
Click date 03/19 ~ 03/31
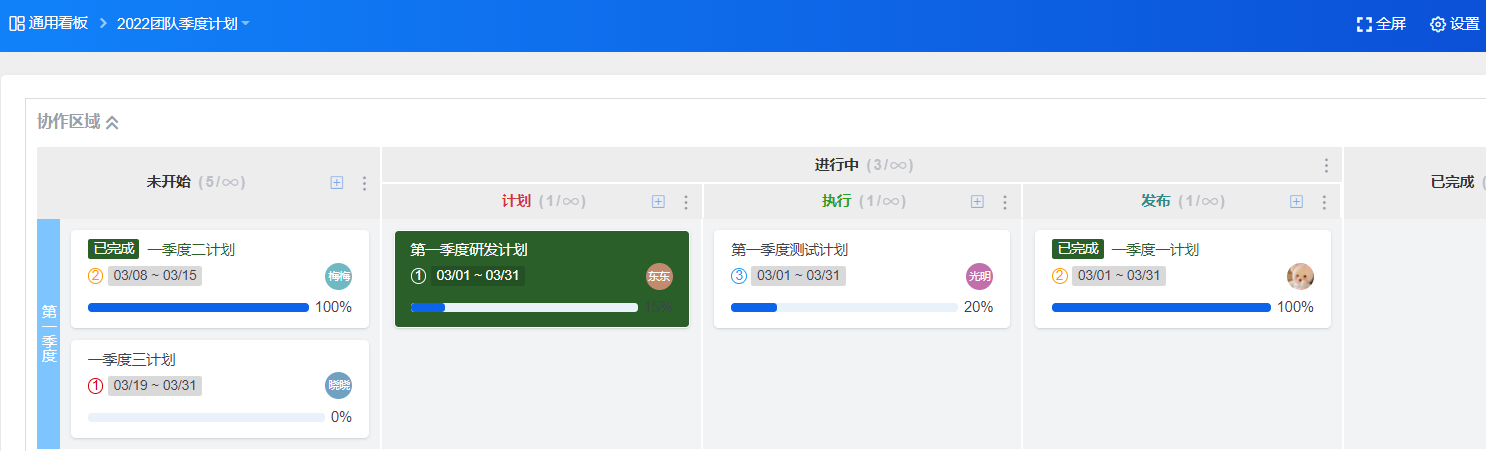click(155, 386)
